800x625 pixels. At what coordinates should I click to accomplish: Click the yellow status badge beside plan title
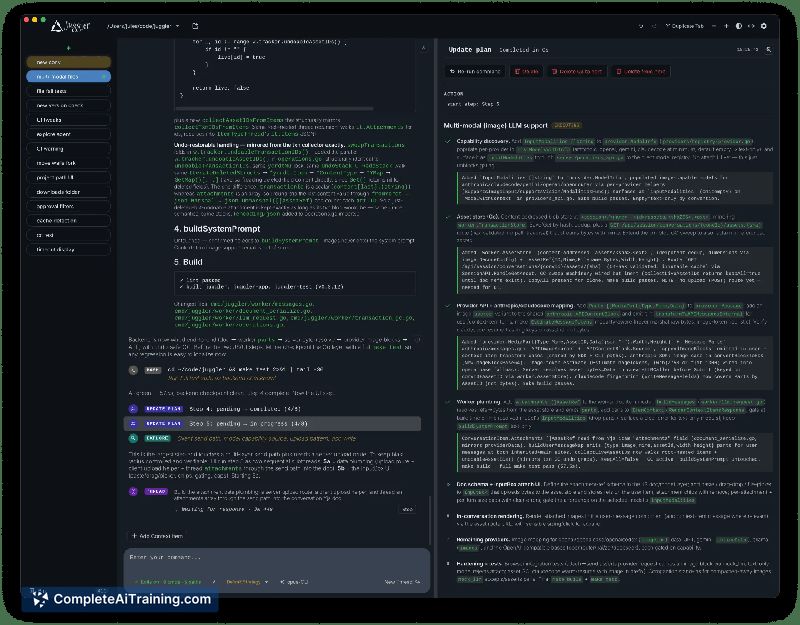[x=566, y=125]
